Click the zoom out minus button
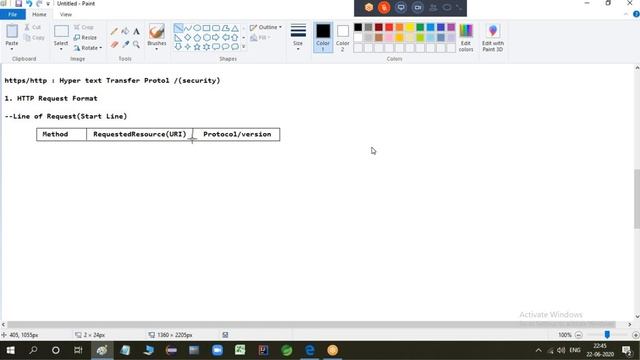640x360 pixels. [578, 335]
